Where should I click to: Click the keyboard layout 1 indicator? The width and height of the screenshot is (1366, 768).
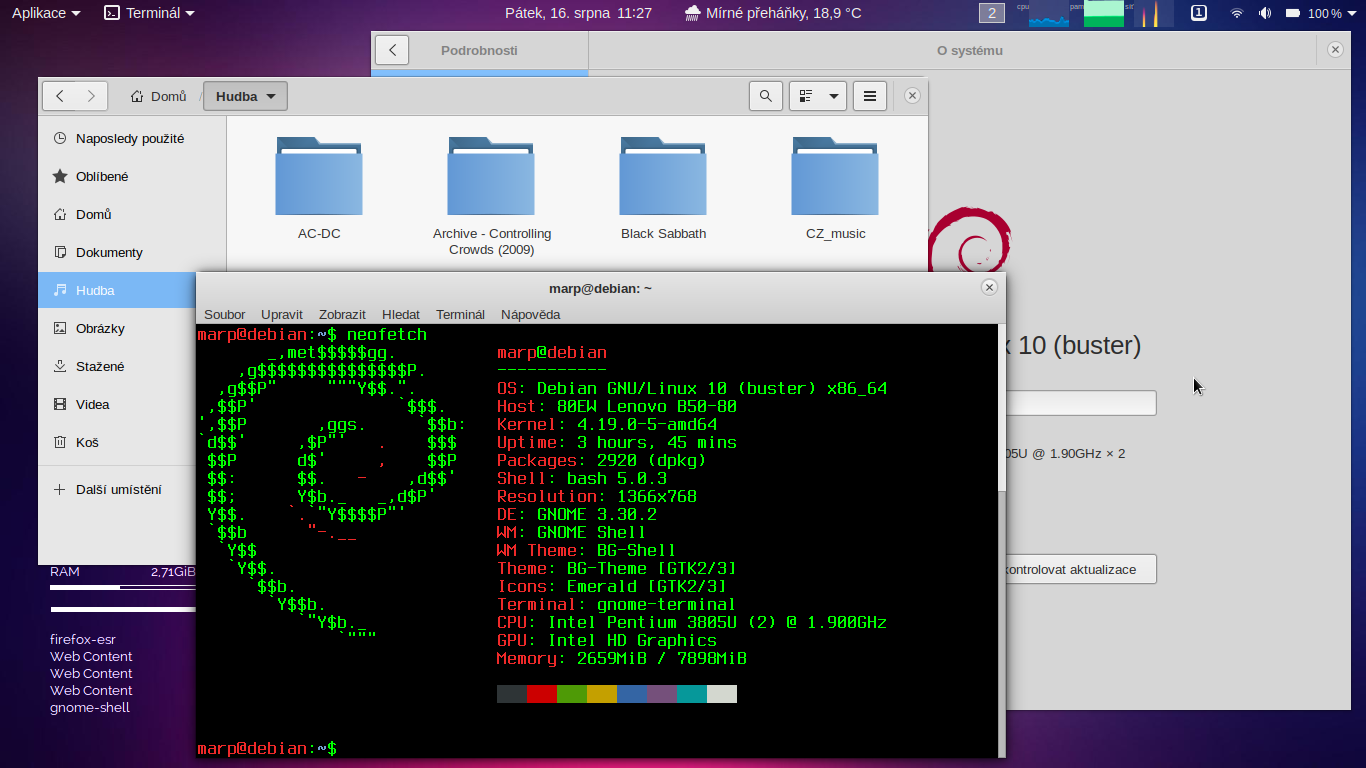(x=1199, y=13)
